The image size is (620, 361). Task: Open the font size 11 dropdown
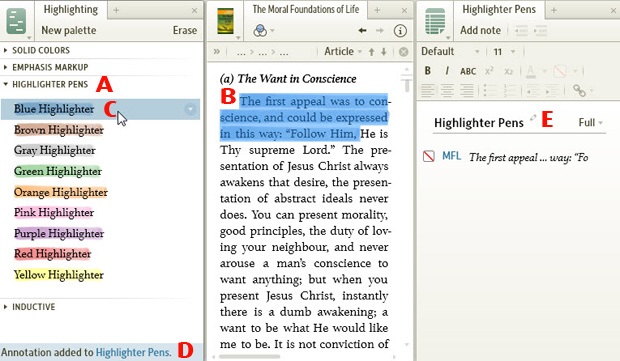point(504,51)
